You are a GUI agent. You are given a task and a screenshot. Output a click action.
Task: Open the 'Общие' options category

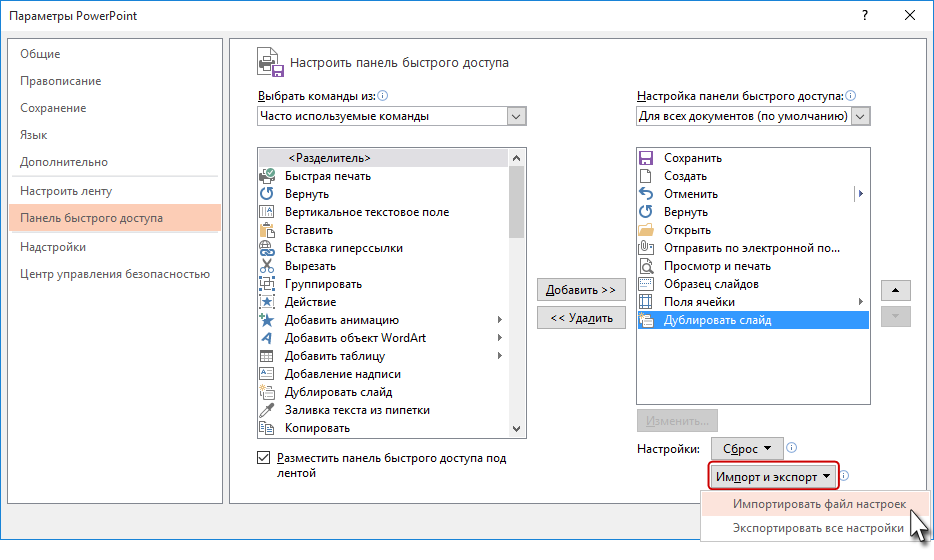(115, 54)
